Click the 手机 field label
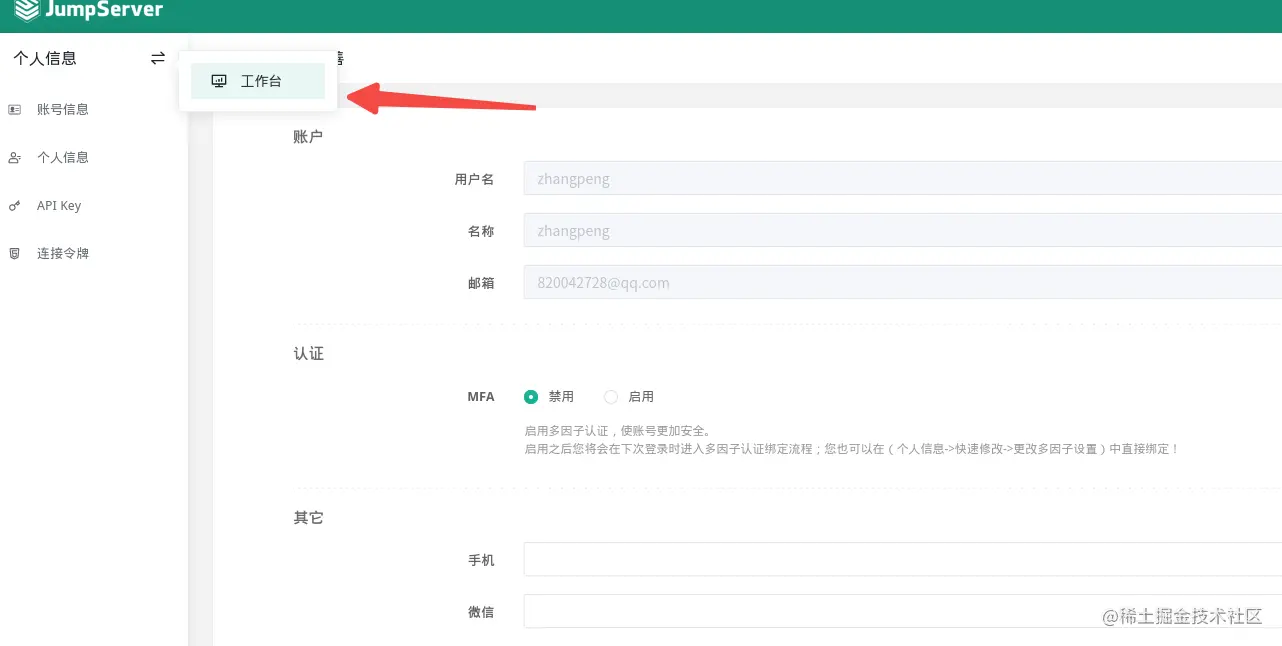The image size is (1282, 646). (481, 560)
